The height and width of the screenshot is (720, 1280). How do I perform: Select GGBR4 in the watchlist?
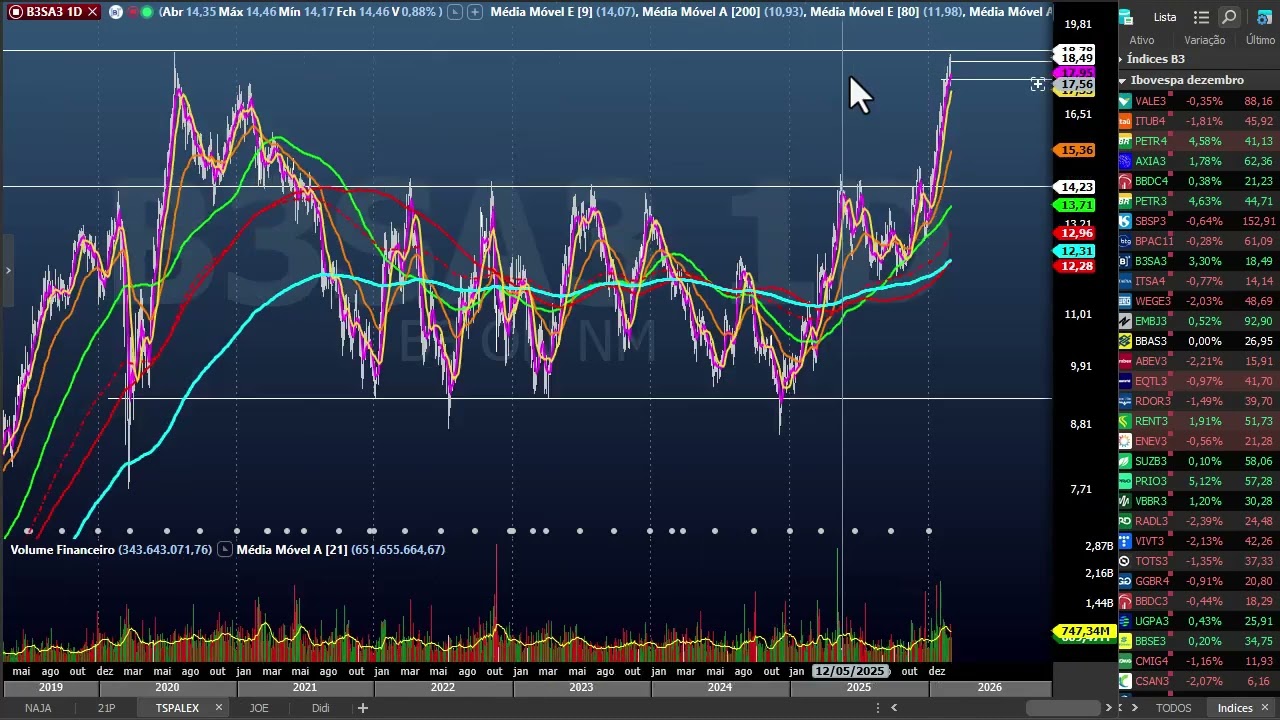tap(1198, 581)
